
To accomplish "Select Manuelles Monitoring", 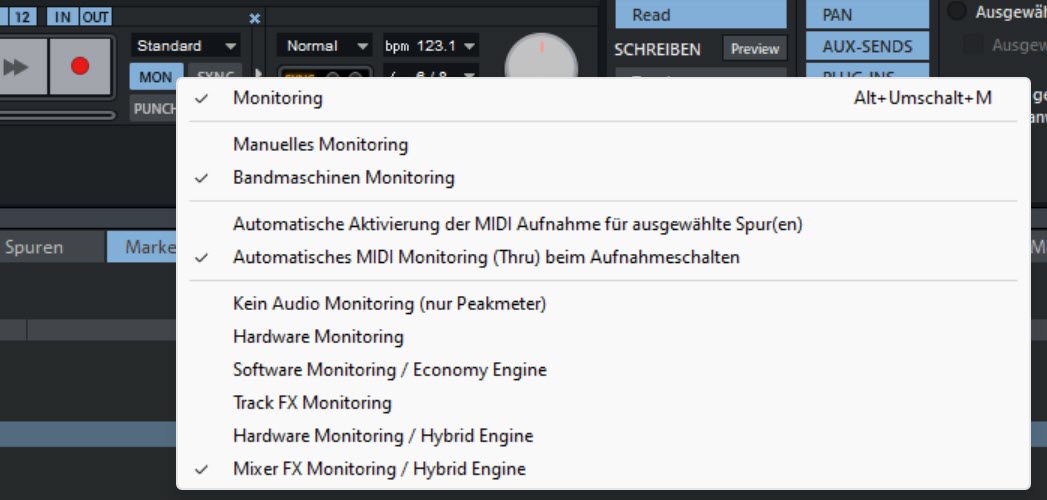I will (x=603, y=144).
